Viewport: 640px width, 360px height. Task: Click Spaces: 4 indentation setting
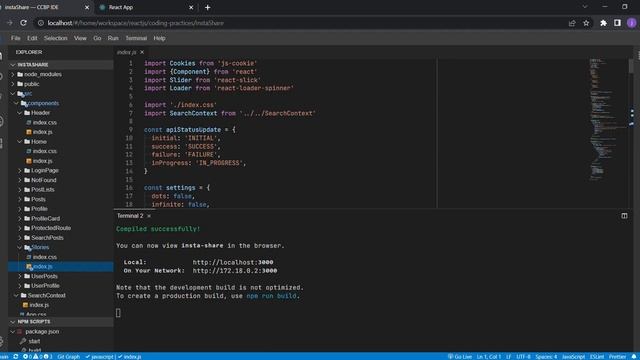point(546,357)
